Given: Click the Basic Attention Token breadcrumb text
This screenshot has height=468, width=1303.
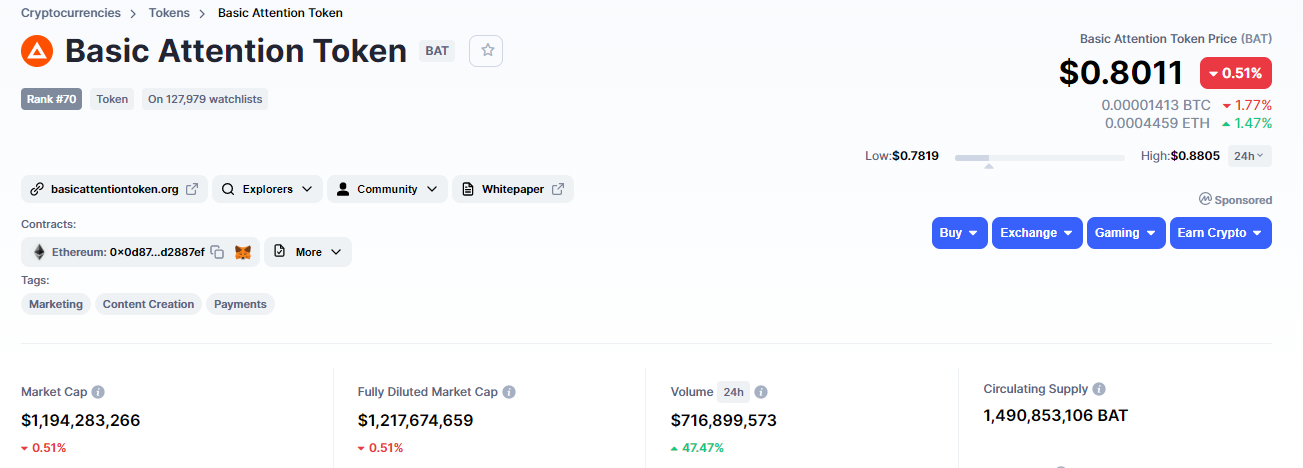Looking at the screenshot, I should pos(280,13).
